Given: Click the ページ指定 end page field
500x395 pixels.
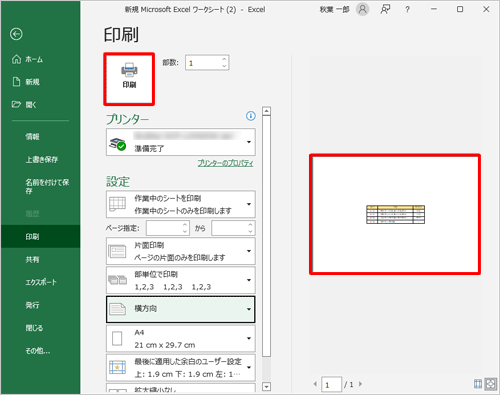Looking at the screenshot, I should 229,228.
